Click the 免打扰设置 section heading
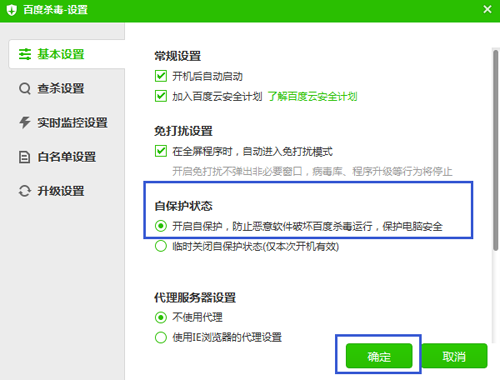This screenshot has width=500, height=380. (x=183, y=131)
